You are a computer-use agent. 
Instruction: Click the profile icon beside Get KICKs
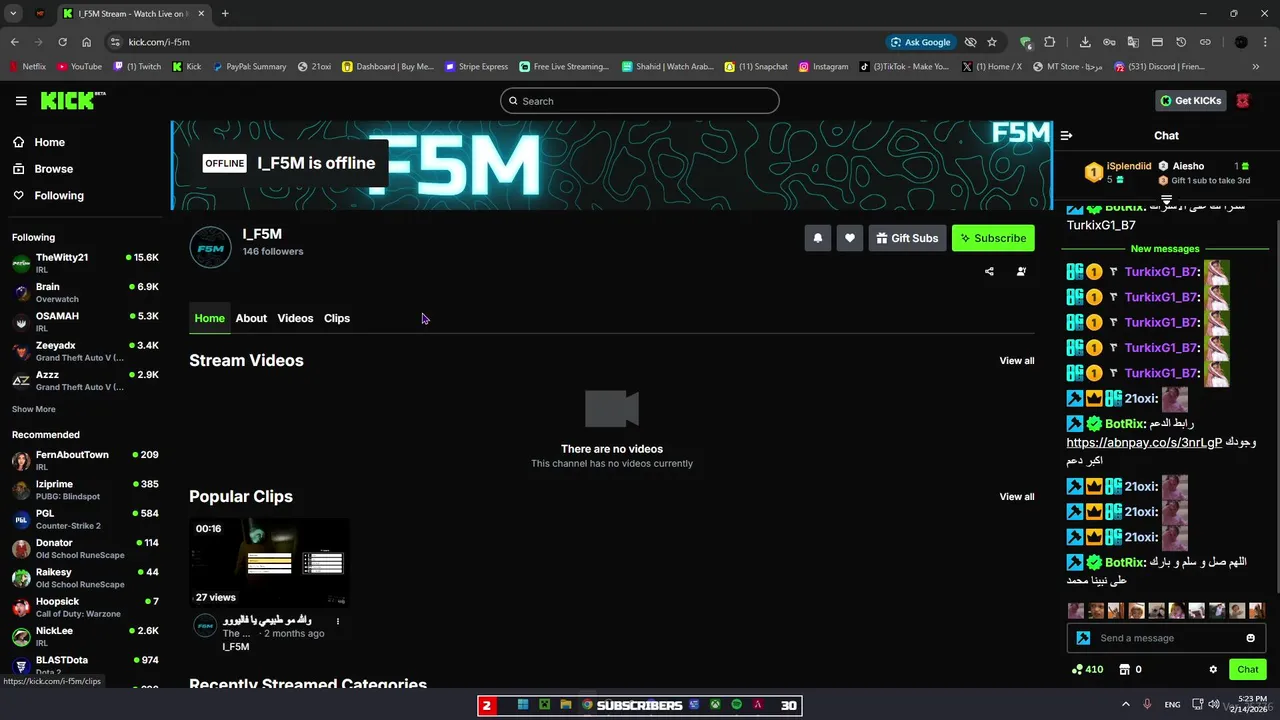coord(1243,100)
